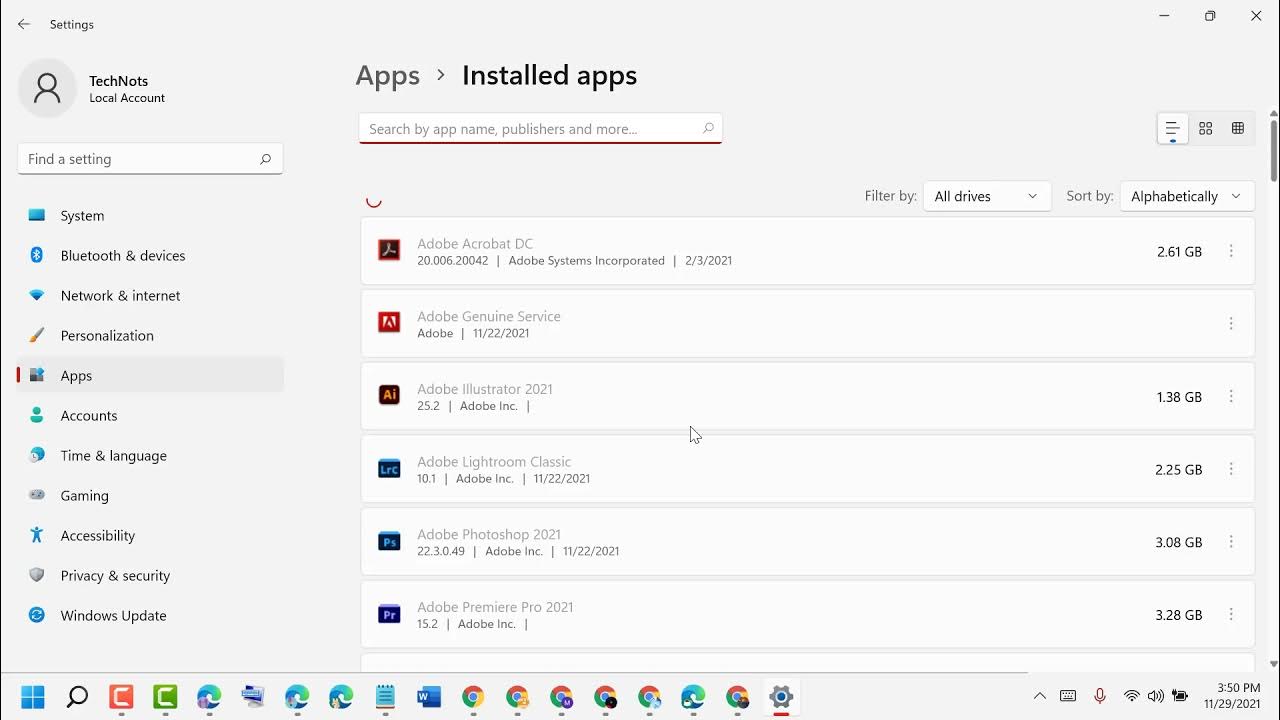The image size is (1280, 720).
Task: Open Microsoft Word from the taskbar
Action: click(x=429, y=697)
